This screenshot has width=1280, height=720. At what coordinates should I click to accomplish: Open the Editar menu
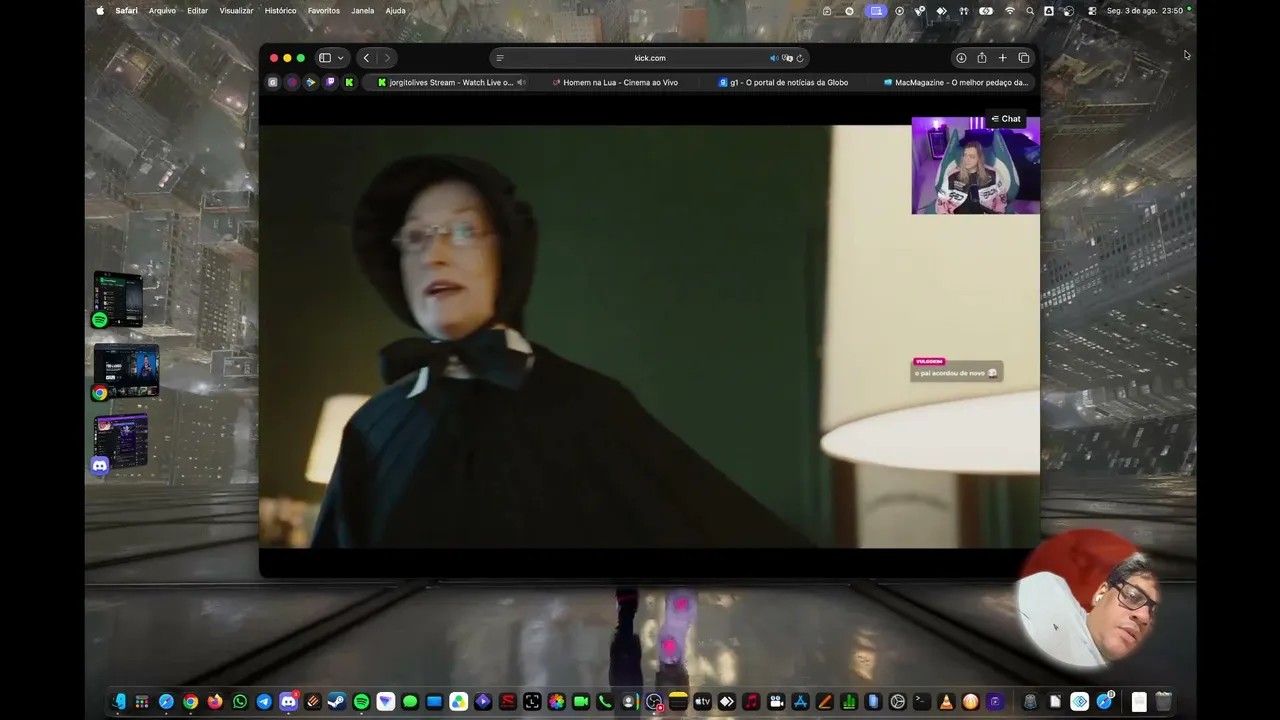click(198, 11)
